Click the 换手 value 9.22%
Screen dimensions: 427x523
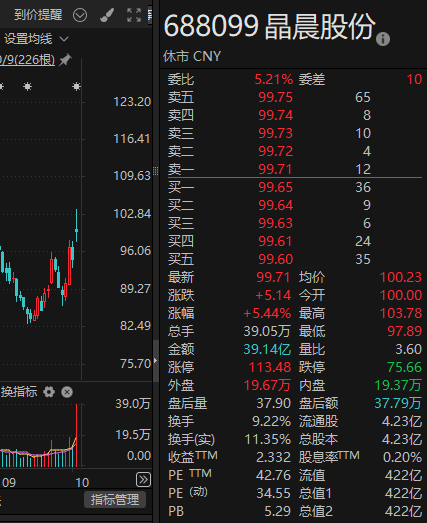tap(272, 422)
